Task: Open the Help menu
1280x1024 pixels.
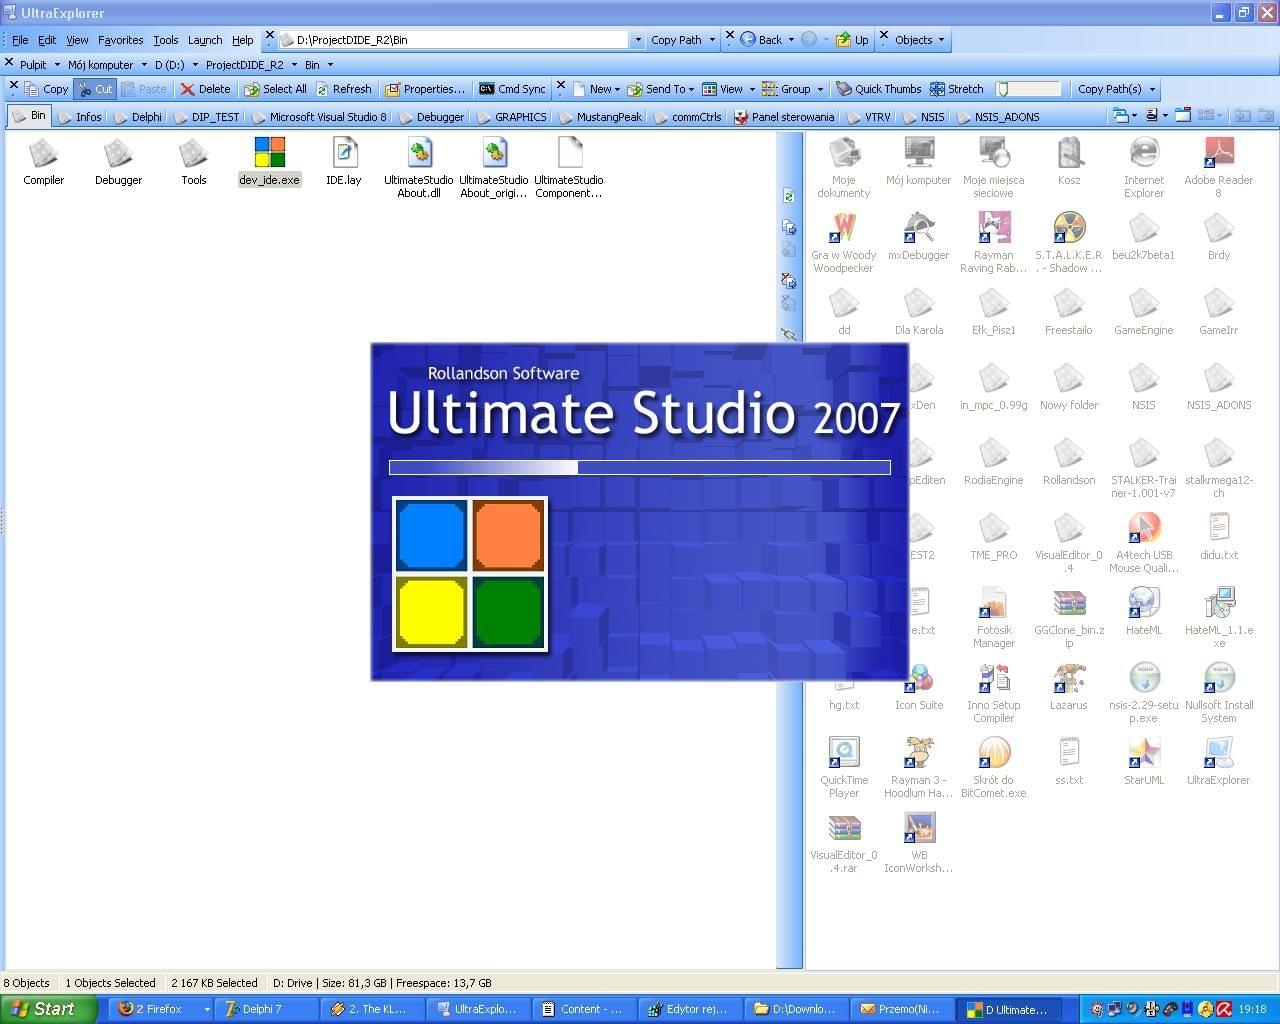Action: tap(243, 40)
